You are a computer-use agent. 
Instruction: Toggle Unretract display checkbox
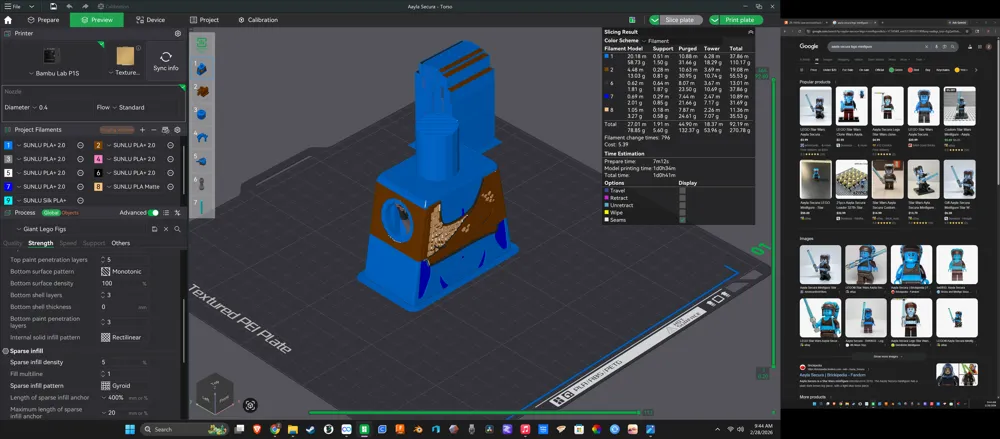pos(682,205)
